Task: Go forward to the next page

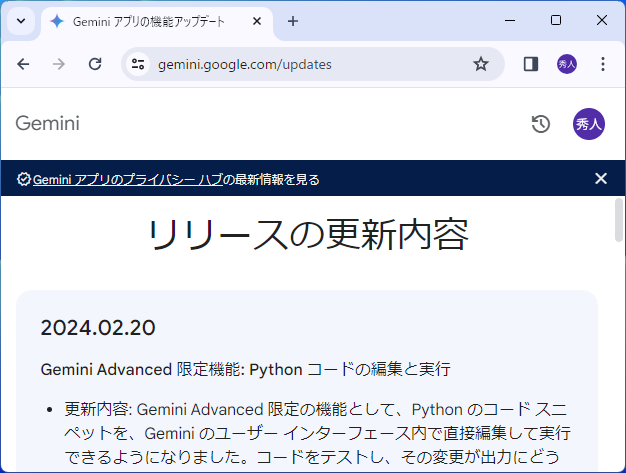Action: [59, 64]
